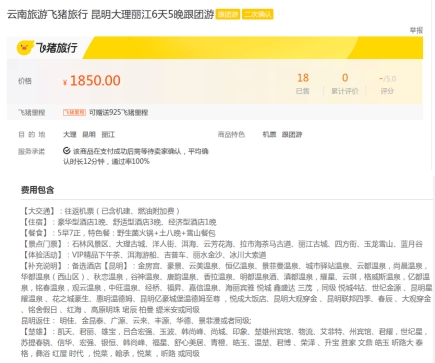Click the 费用包含 section heading
This screenshot has width=435, height=363.
[x=37, y=190]
